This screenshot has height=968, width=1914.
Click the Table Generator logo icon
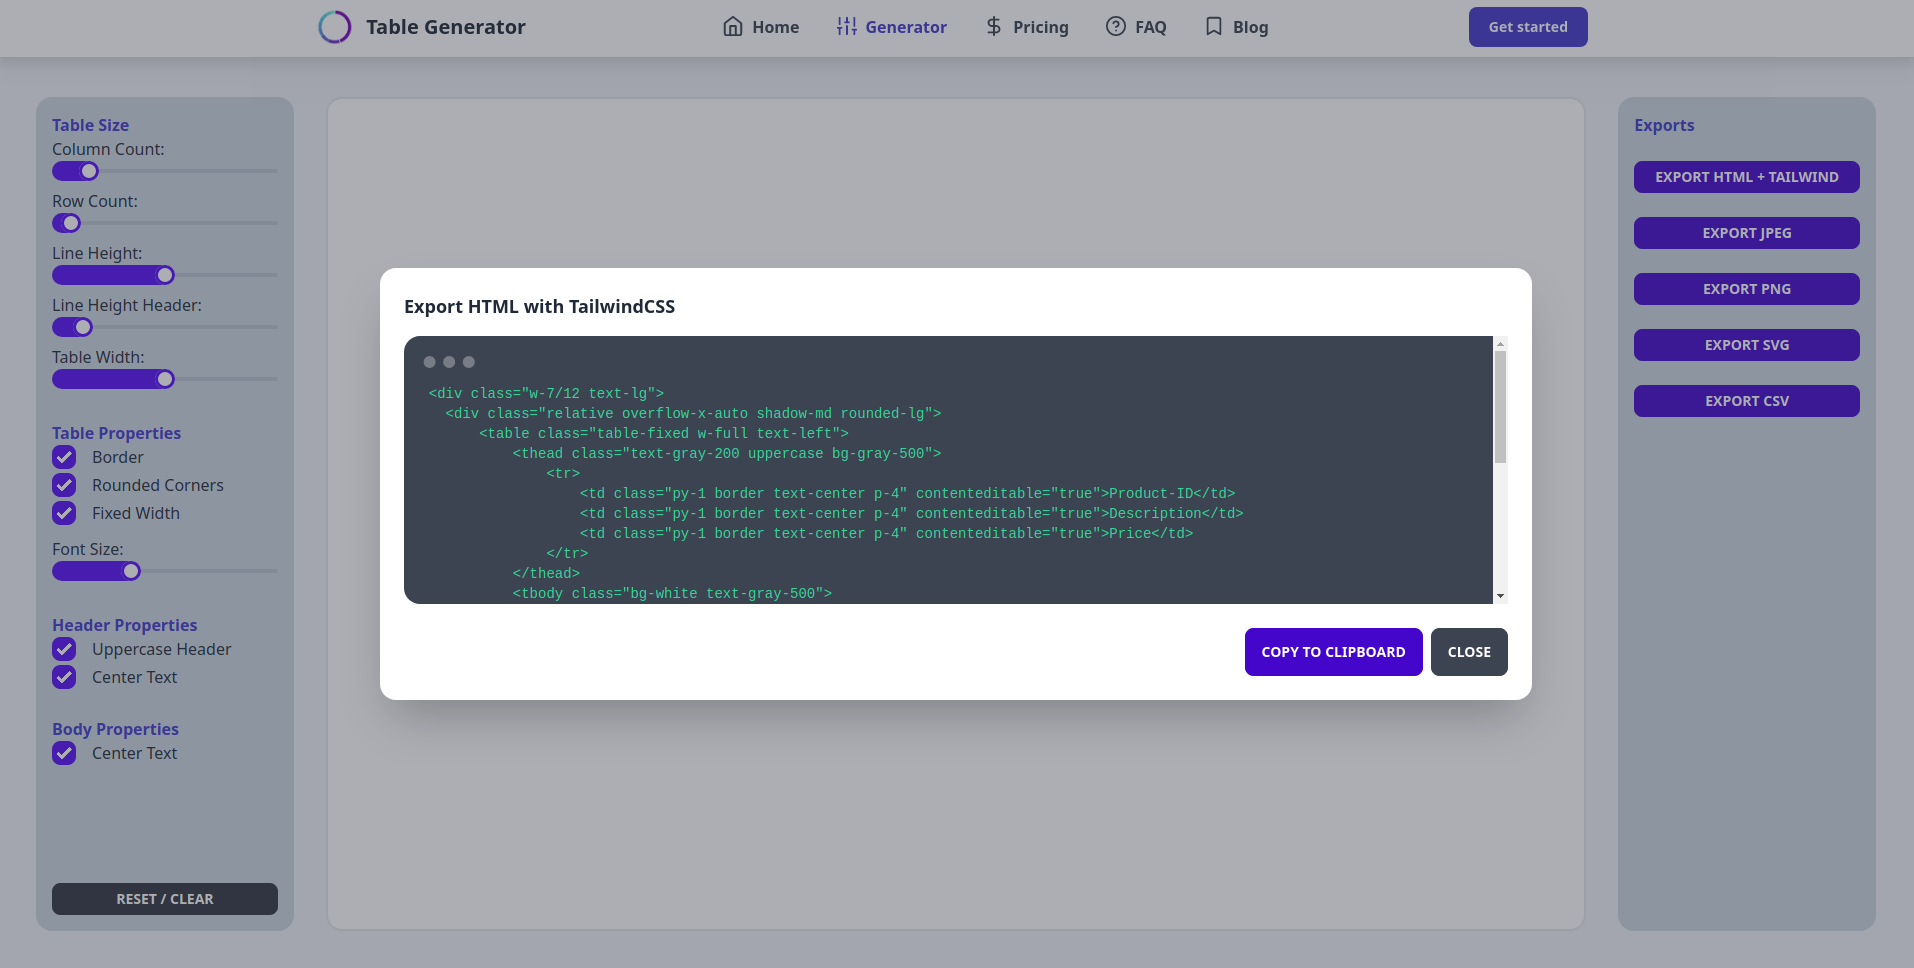(x=335, y=27)
